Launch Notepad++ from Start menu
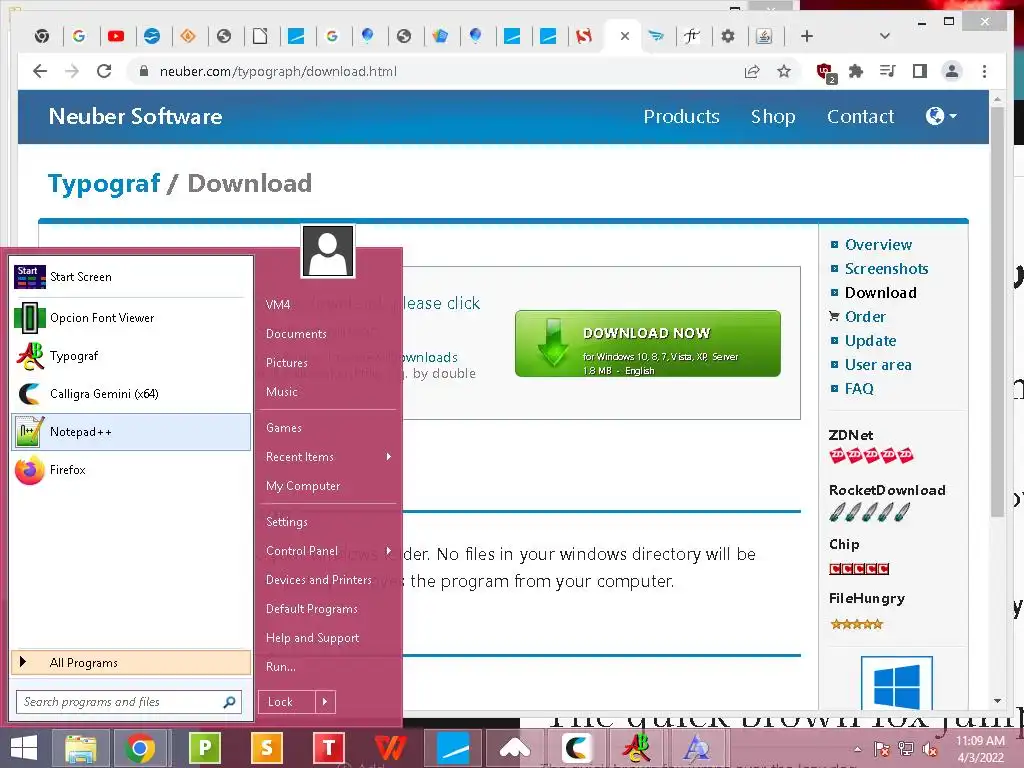 (131, 432)
